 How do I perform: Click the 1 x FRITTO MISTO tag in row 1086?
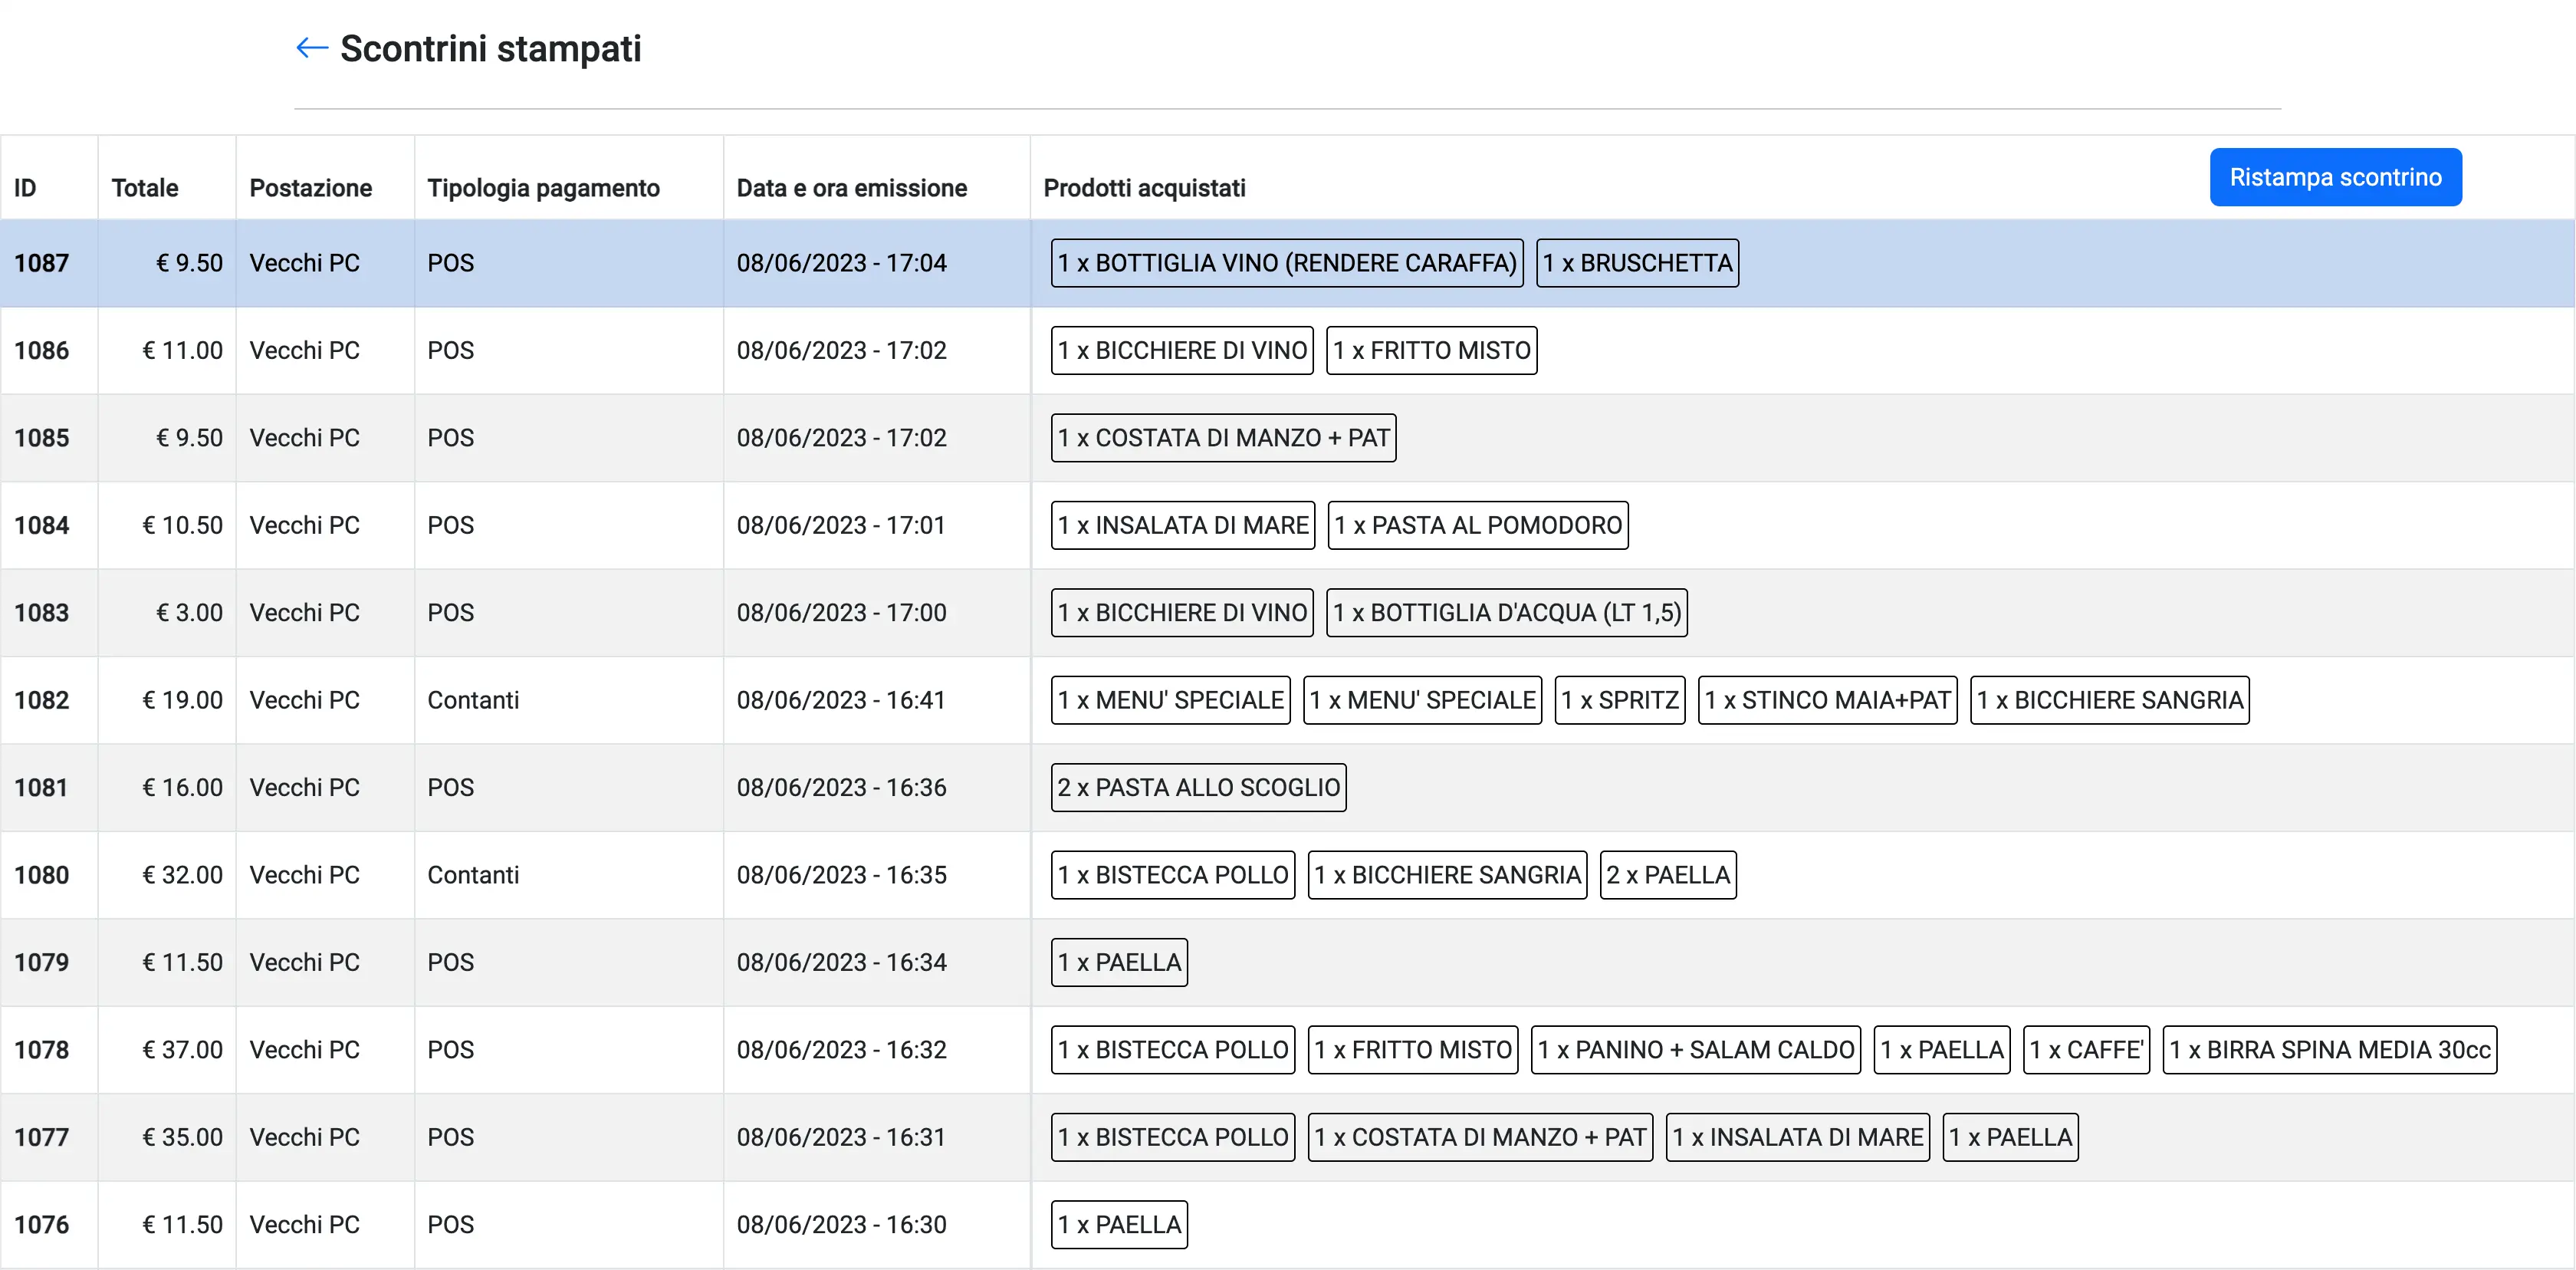click(1430, 350)
